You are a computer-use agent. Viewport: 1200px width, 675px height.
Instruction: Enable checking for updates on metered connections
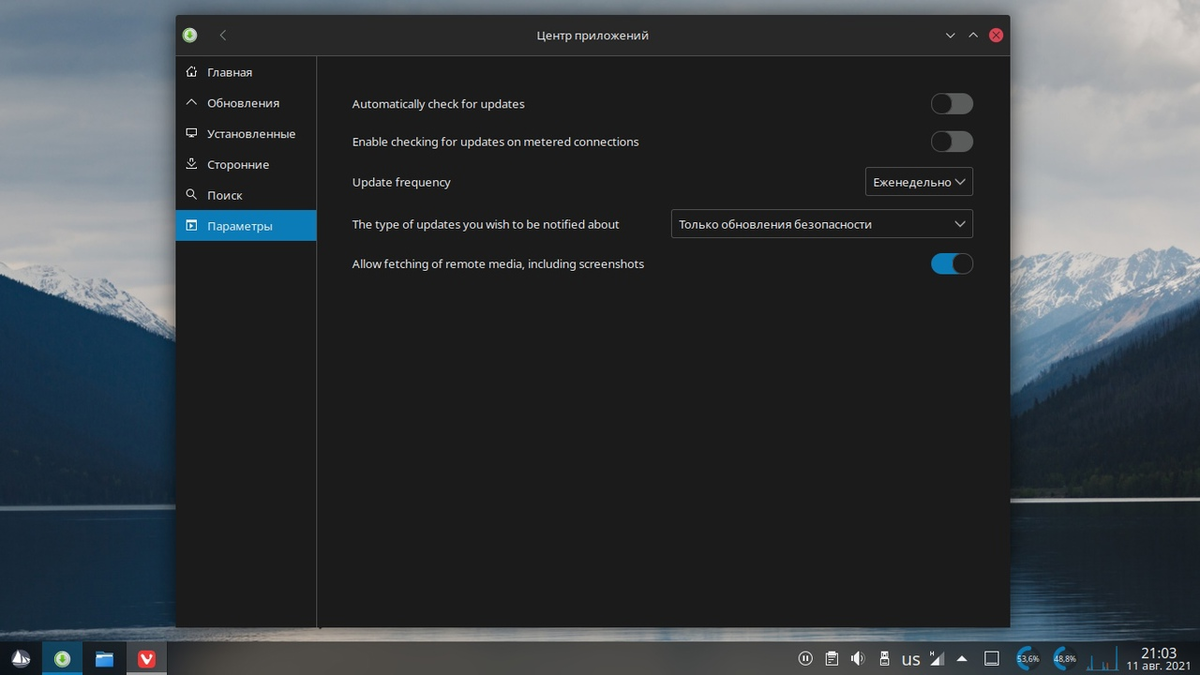coord(951,141)
